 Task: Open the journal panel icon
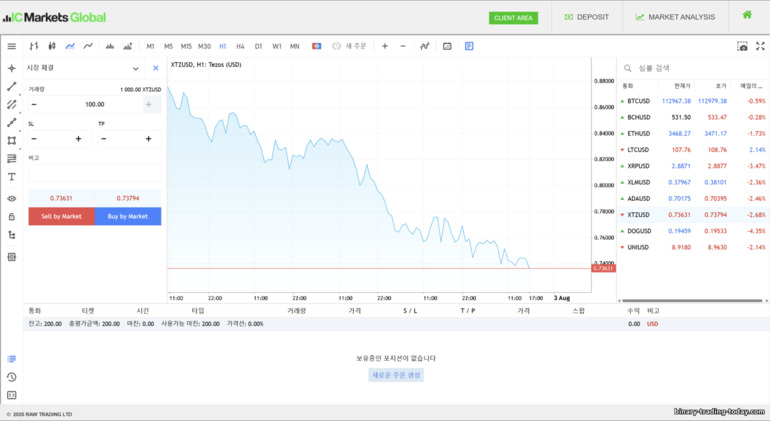pyautogui.click(x=12, y=395)
